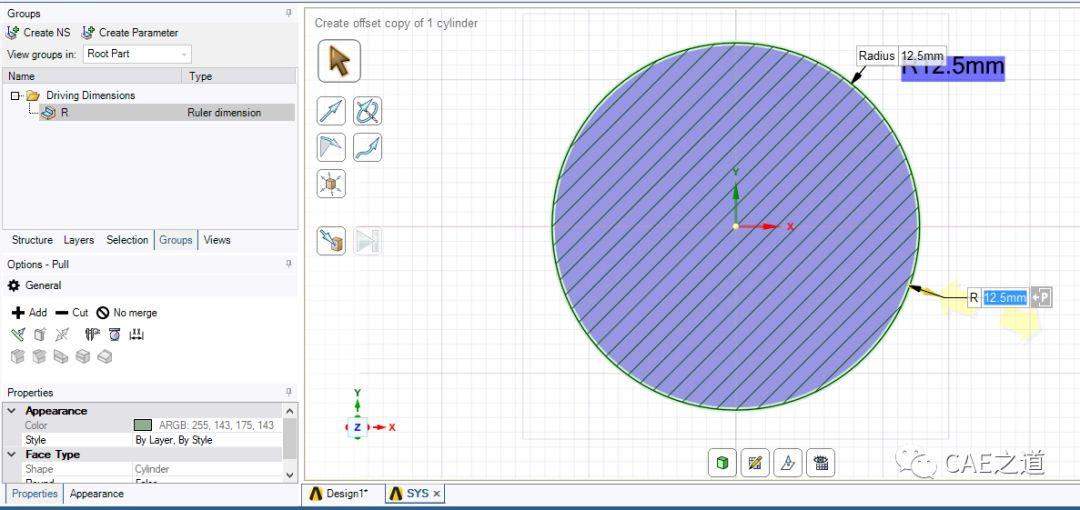
Task: Collapse the Appearance property section
Action: pos(12,411)
